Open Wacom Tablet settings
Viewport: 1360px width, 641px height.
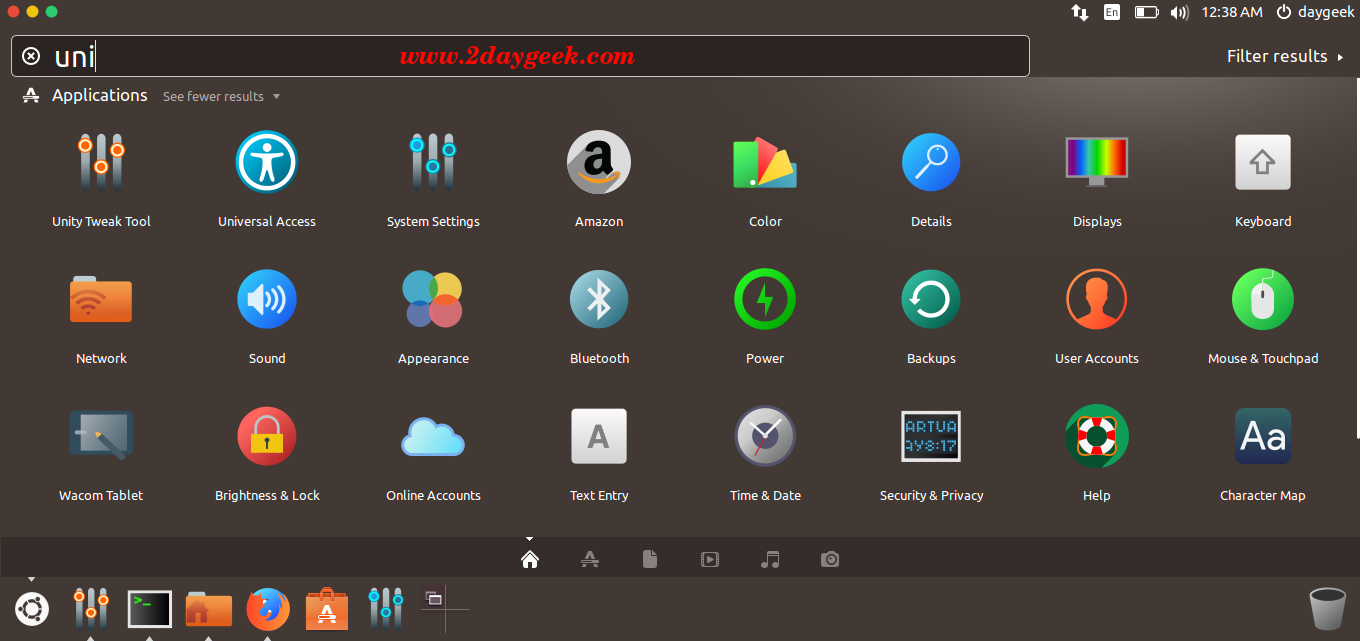[x=101, y=436]
